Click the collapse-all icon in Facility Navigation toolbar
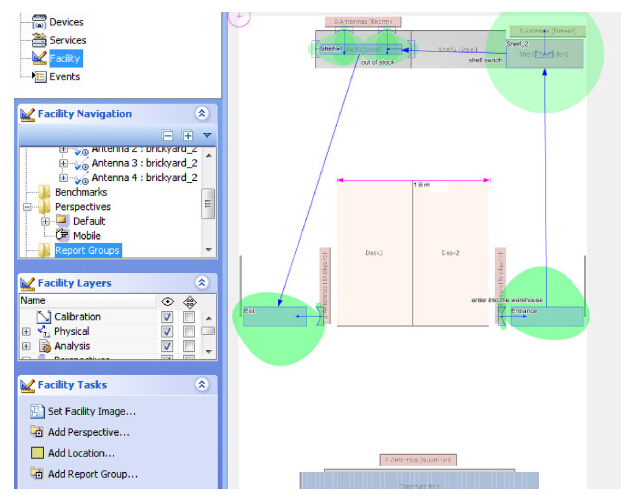 168,135
